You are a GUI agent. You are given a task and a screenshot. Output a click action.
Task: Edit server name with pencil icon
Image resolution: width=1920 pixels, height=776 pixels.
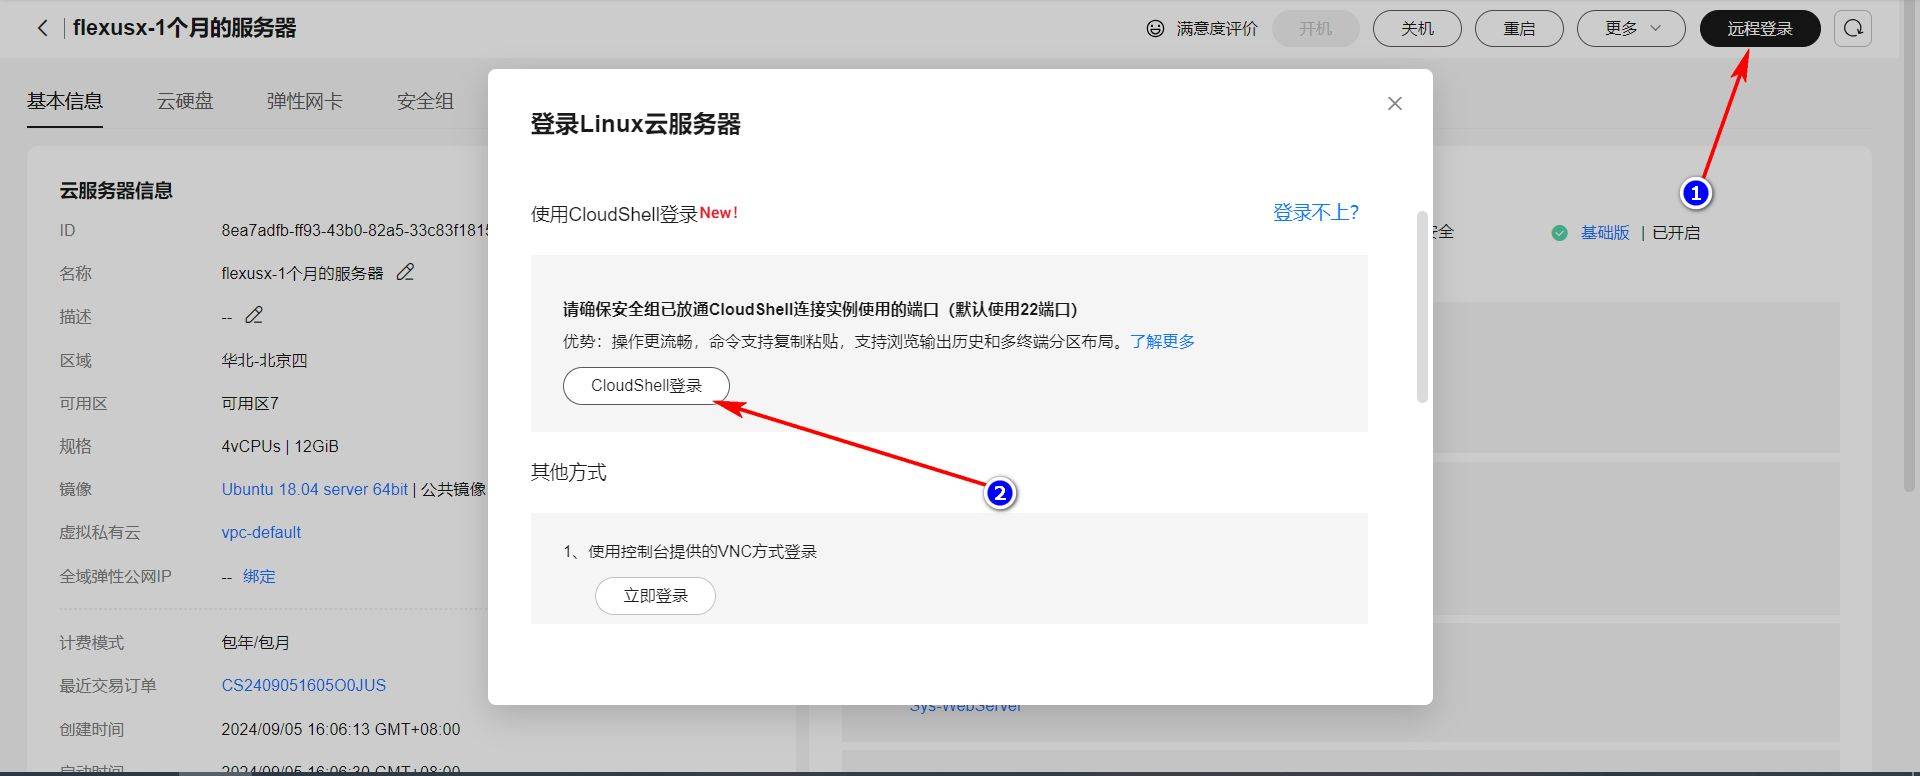405,272
